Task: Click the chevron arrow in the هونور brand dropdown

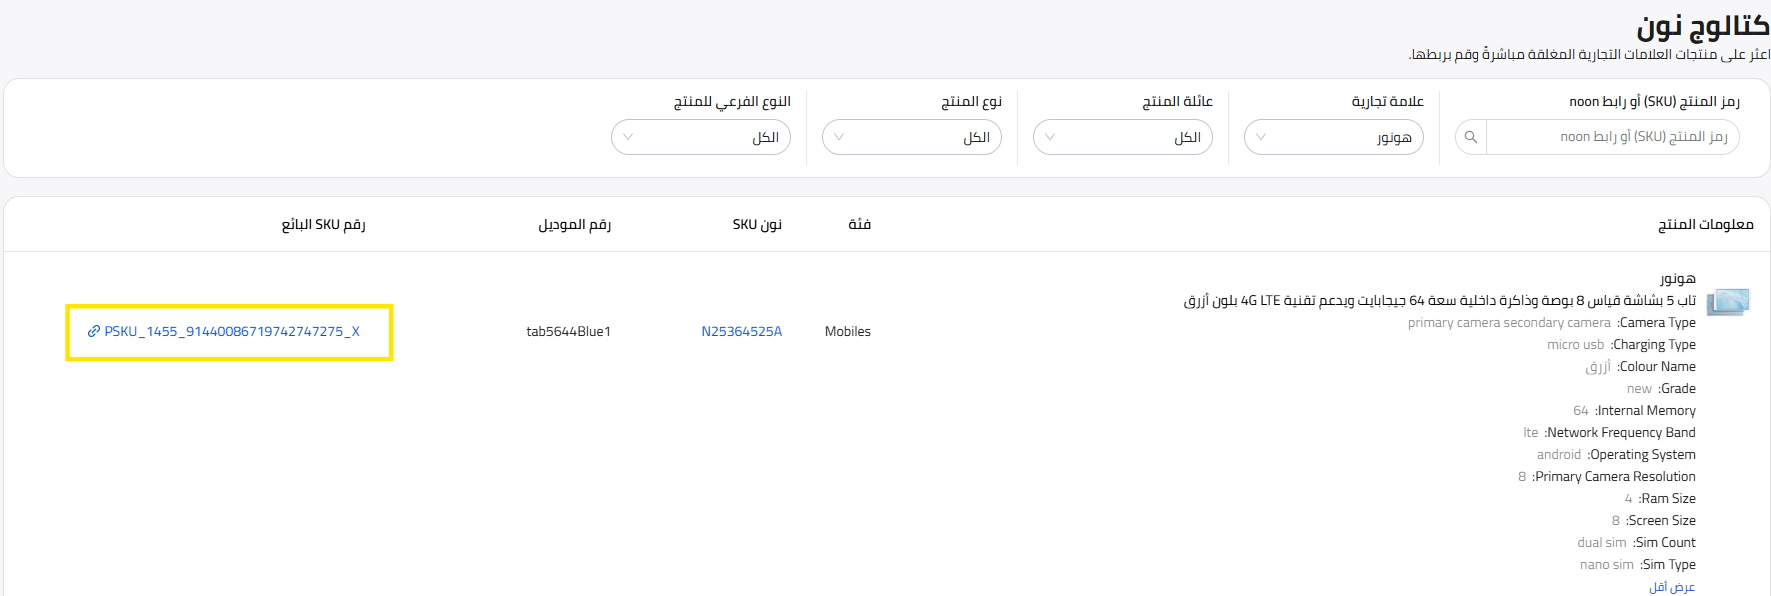Action: 1261,137
